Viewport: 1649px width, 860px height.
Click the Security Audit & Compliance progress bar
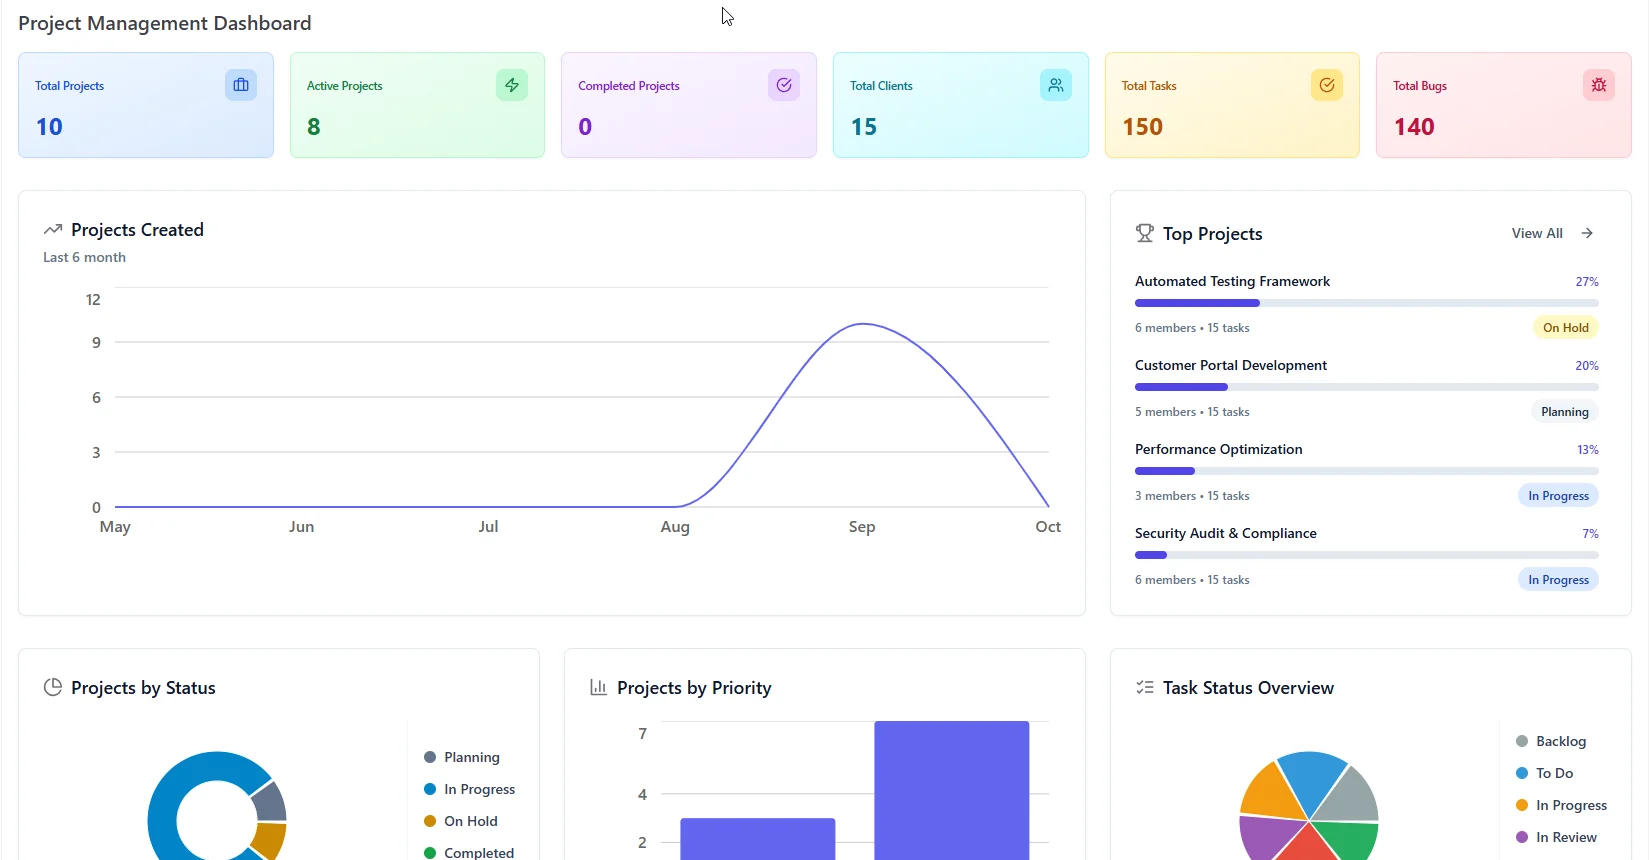tap(1367, 555)
